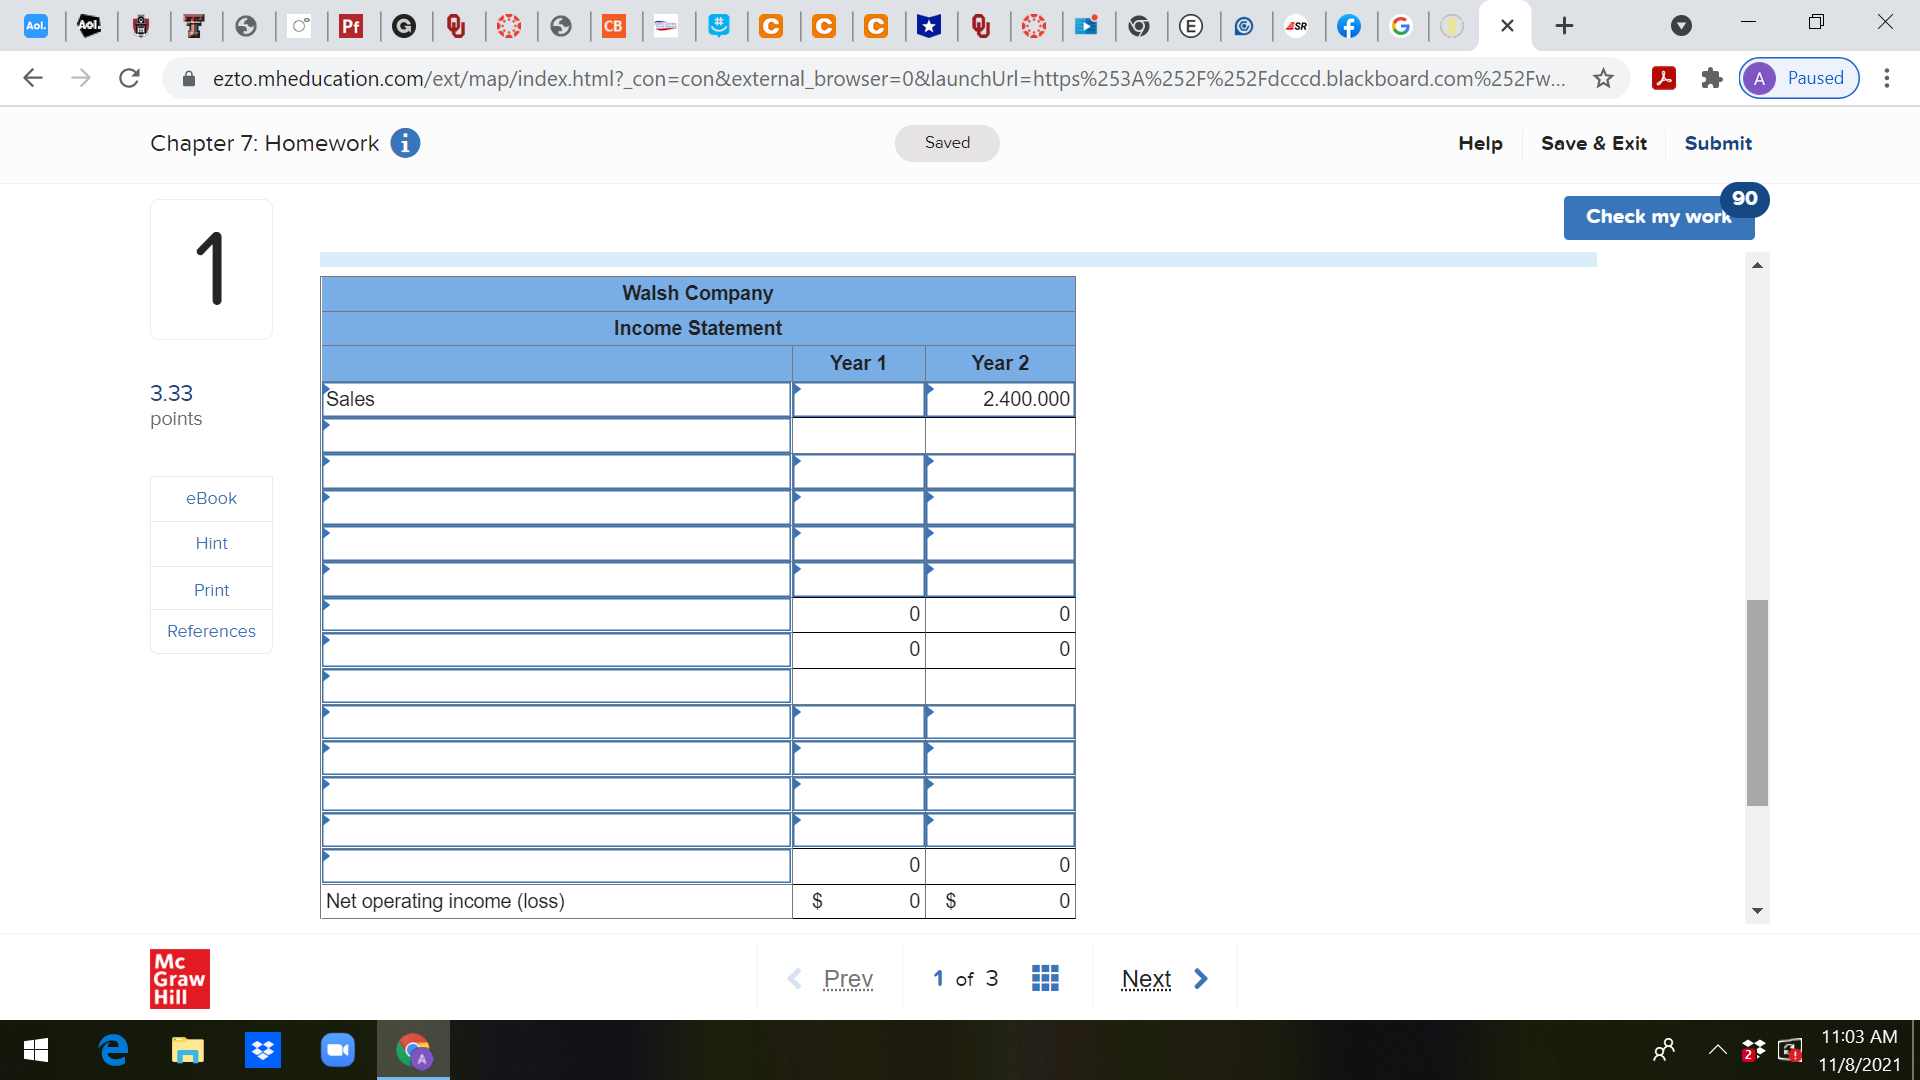The height and width of the screenshot is (1080, 1920).
Task: Open the Facebook bookmark
Action: [x=1350, y=27]
